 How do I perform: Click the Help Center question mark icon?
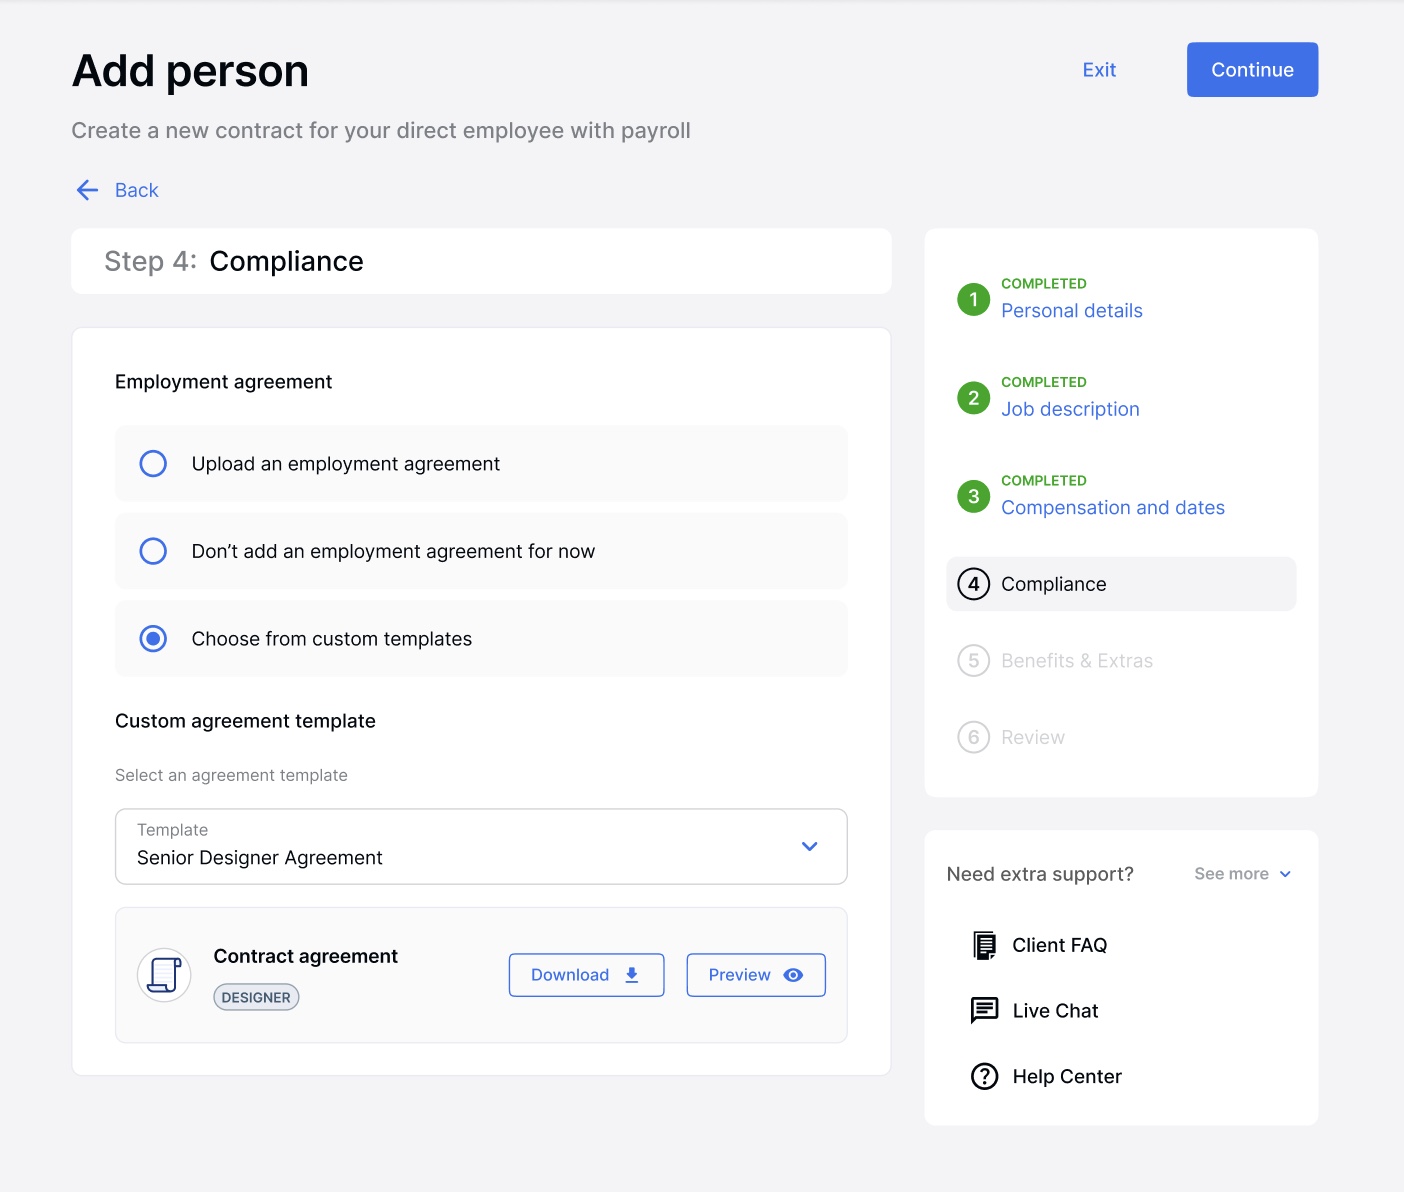[985, 1076]
